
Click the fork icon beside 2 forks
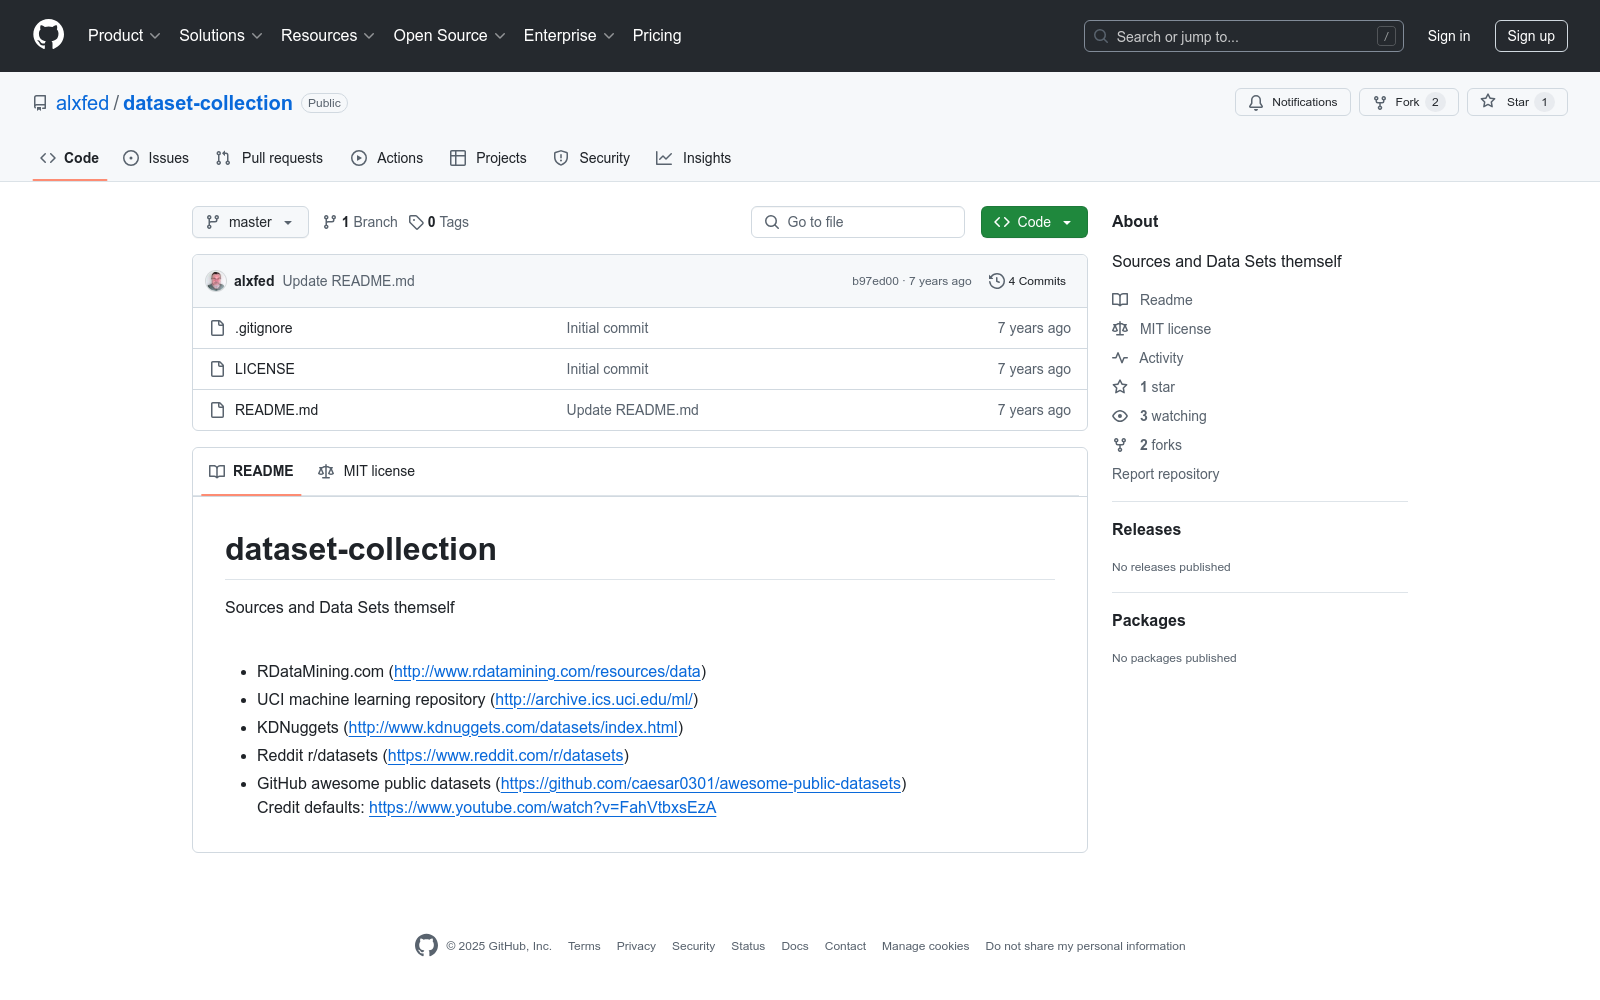click(1120, 445)
